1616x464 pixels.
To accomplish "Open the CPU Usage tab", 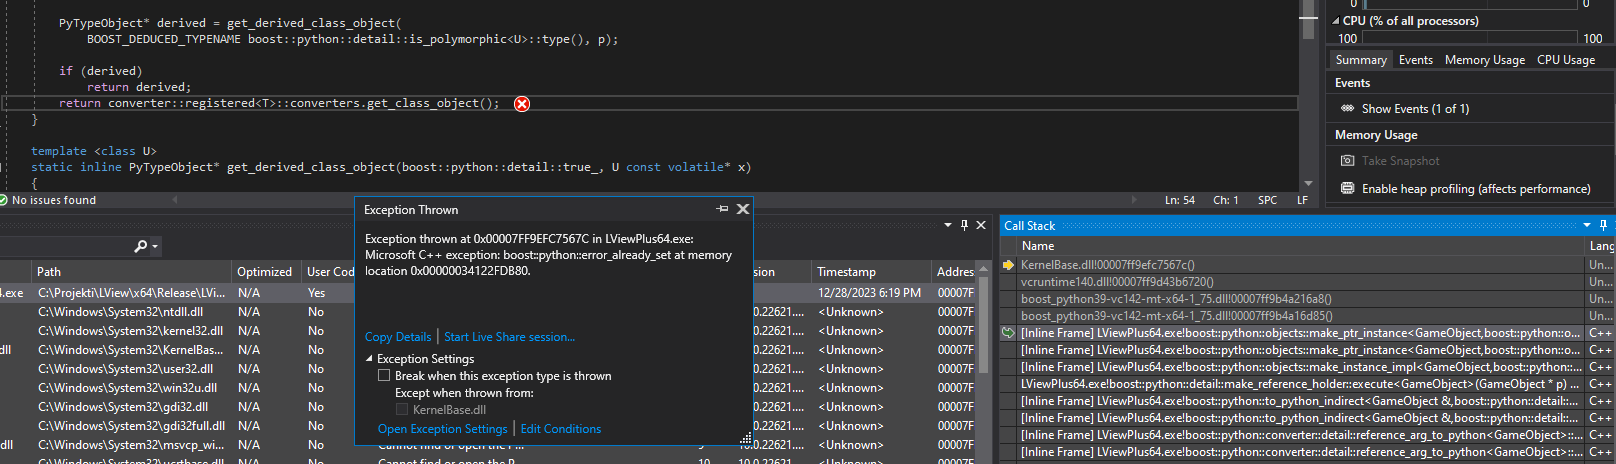I will coord(1566,60).
